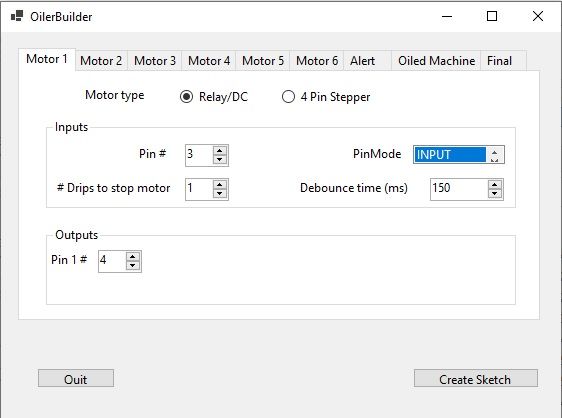Click into the Debounce time text field
The height and width of the screenshot is (418, 562).
pos(459,189)
